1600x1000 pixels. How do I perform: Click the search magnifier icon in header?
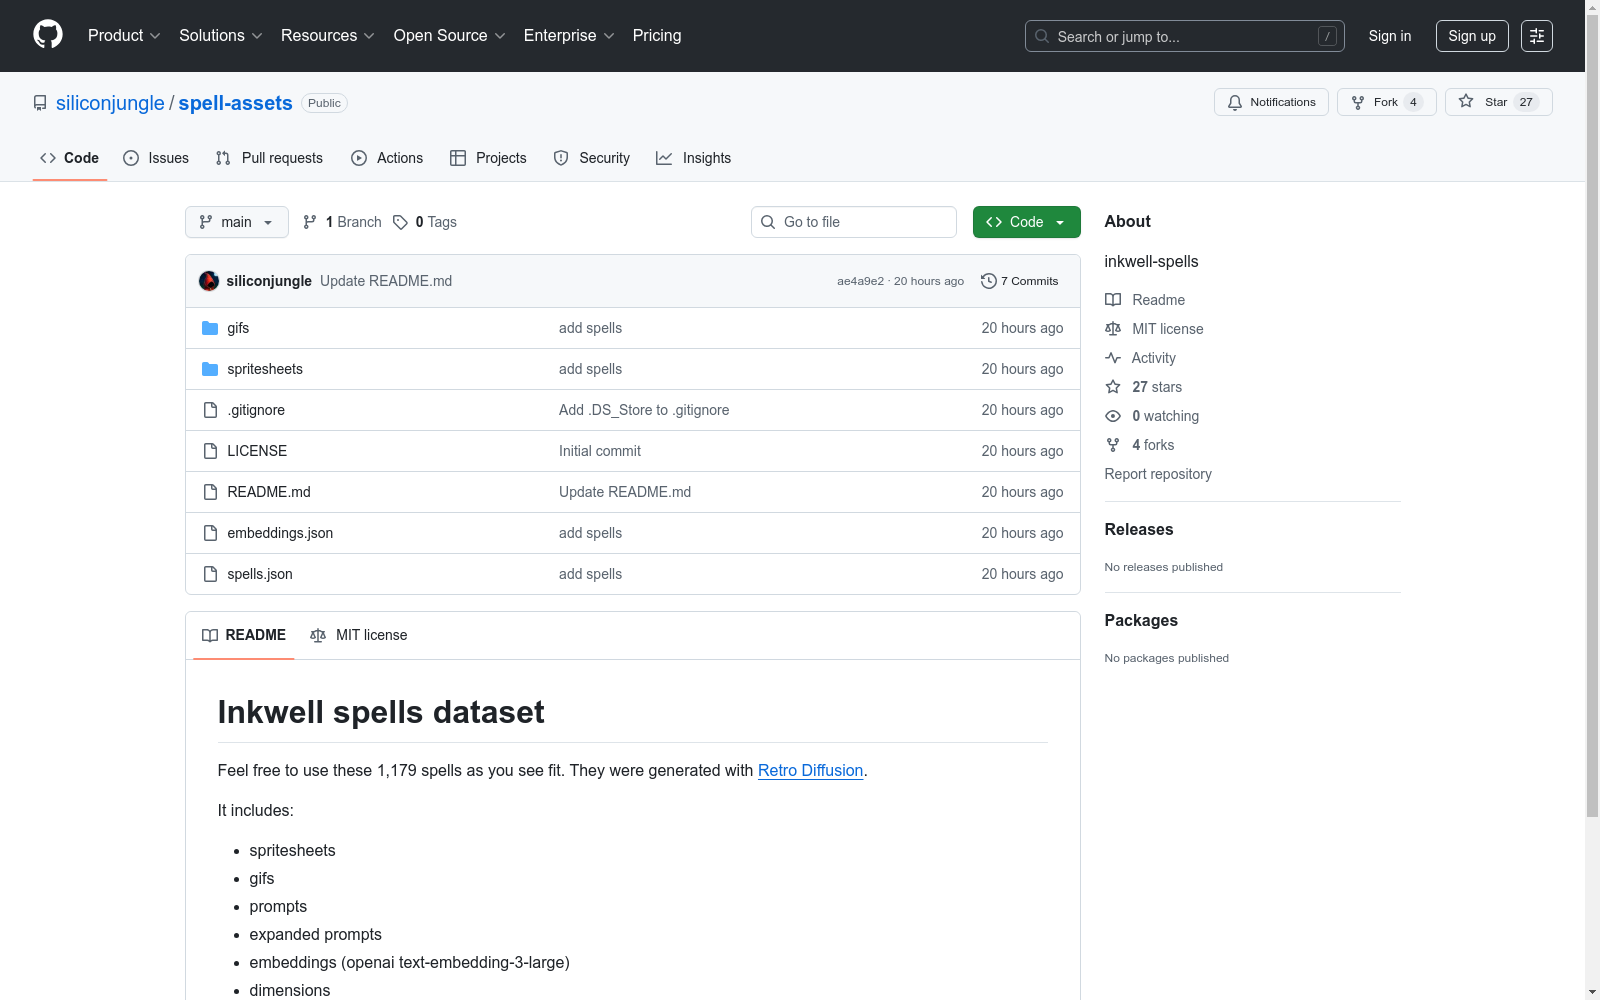[x=1042, y=36]
